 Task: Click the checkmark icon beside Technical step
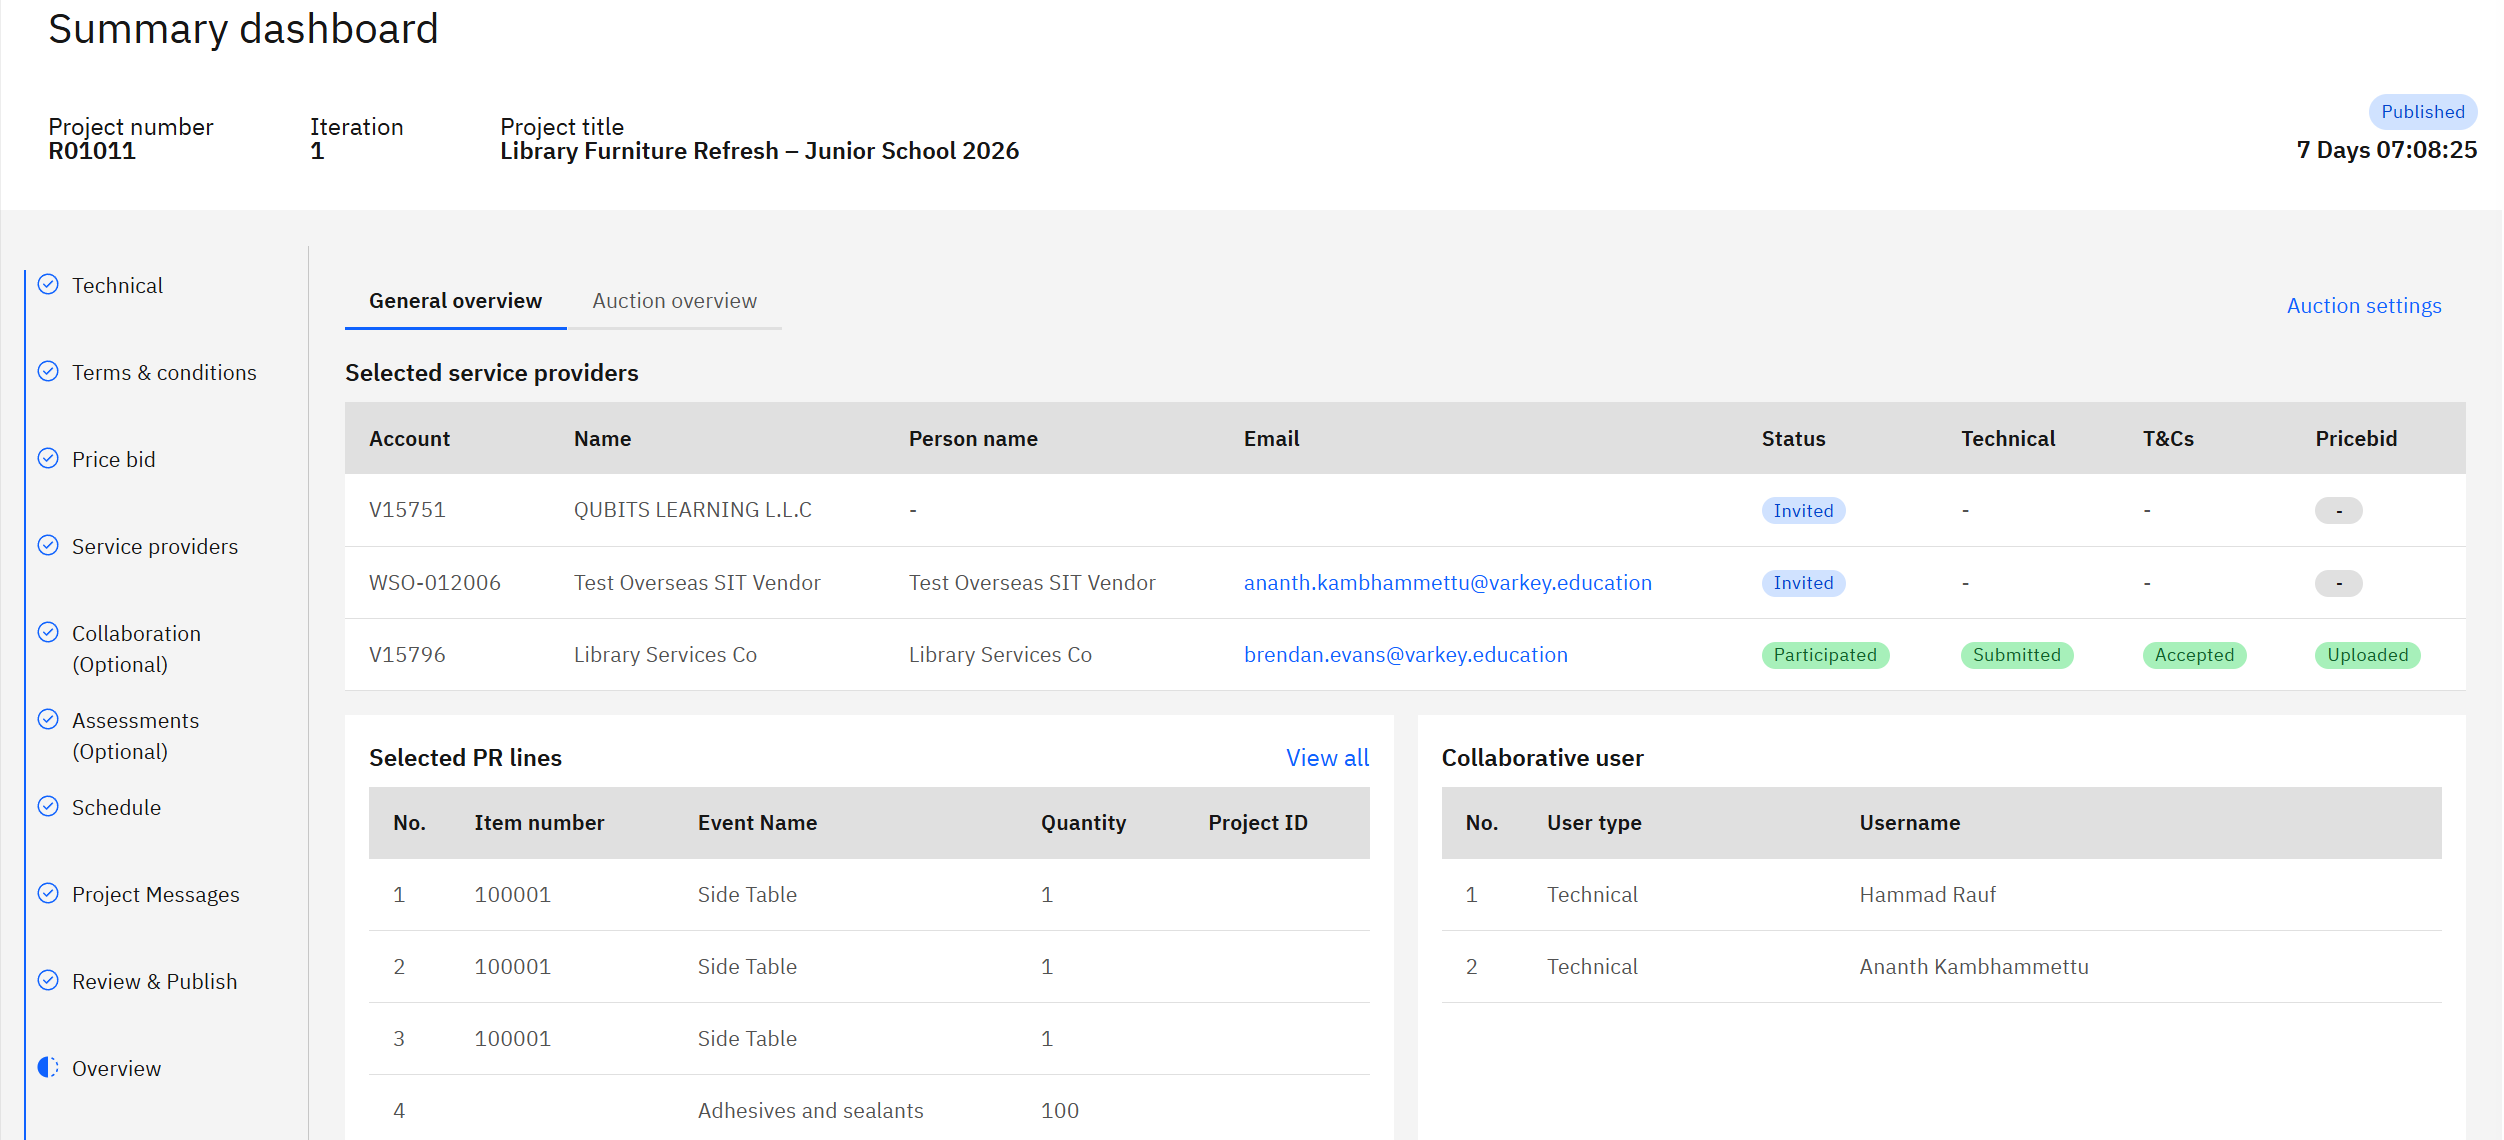[48, 285]
